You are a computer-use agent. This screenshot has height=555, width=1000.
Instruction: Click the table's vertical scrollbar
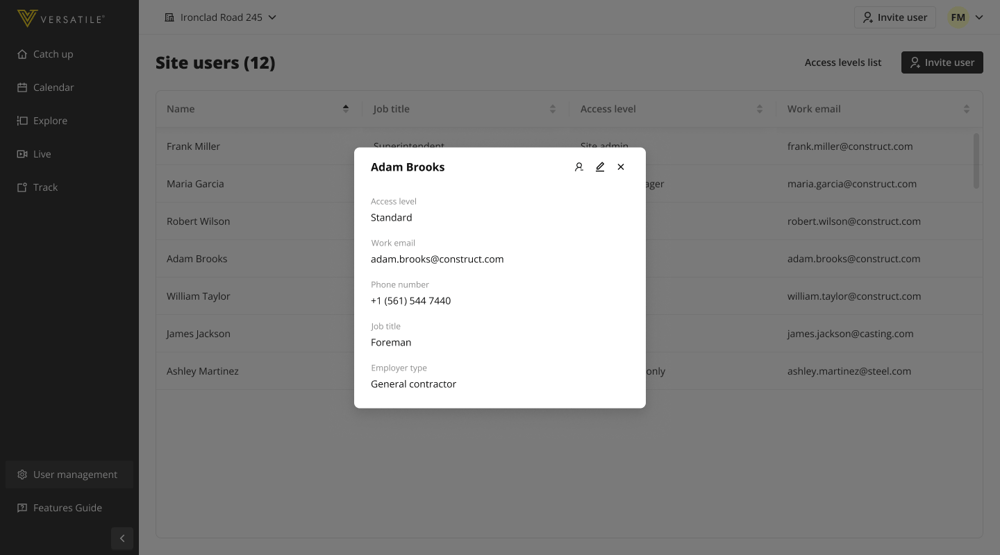pyautogui.click(x=976, y=160)
